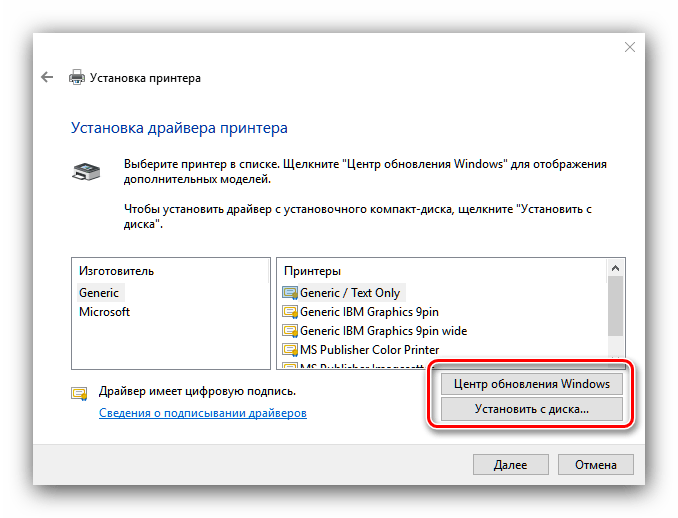
Task: Click the Generic IBM Graphics 9pin wide icon
Action: (290, 331)
